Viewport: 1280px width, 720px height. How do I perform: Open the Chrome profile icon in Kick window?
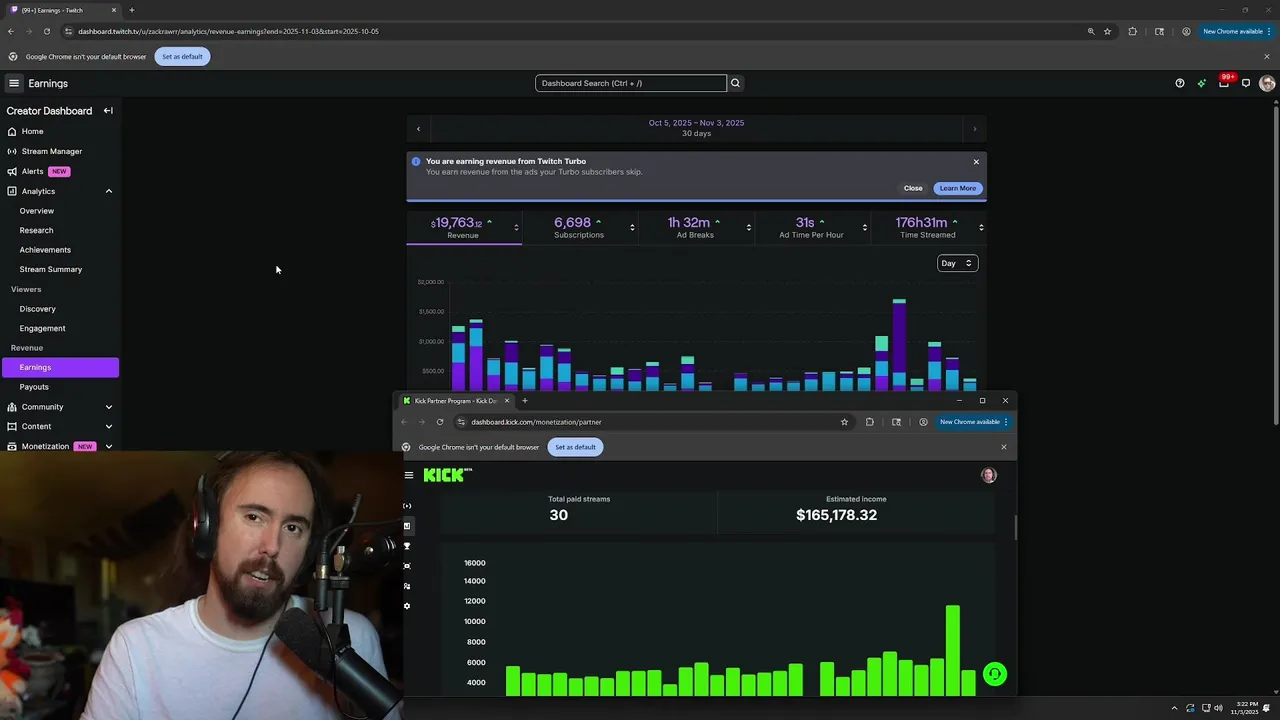923,422
